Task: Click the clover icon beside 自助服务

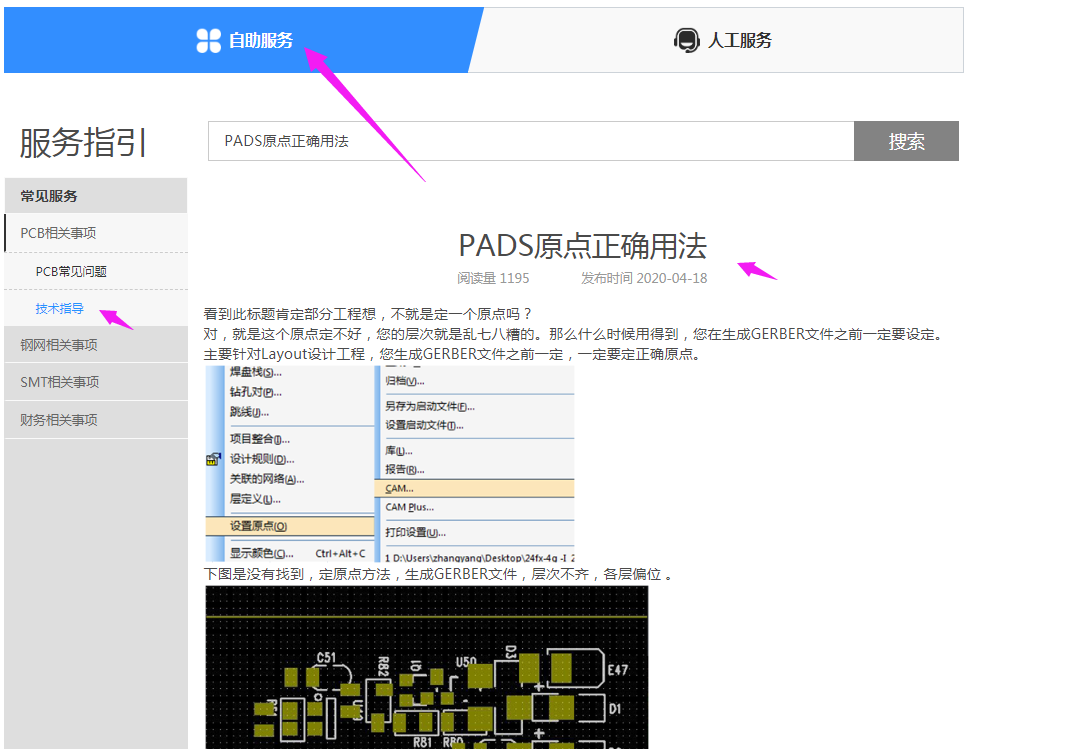Action: 208,40
